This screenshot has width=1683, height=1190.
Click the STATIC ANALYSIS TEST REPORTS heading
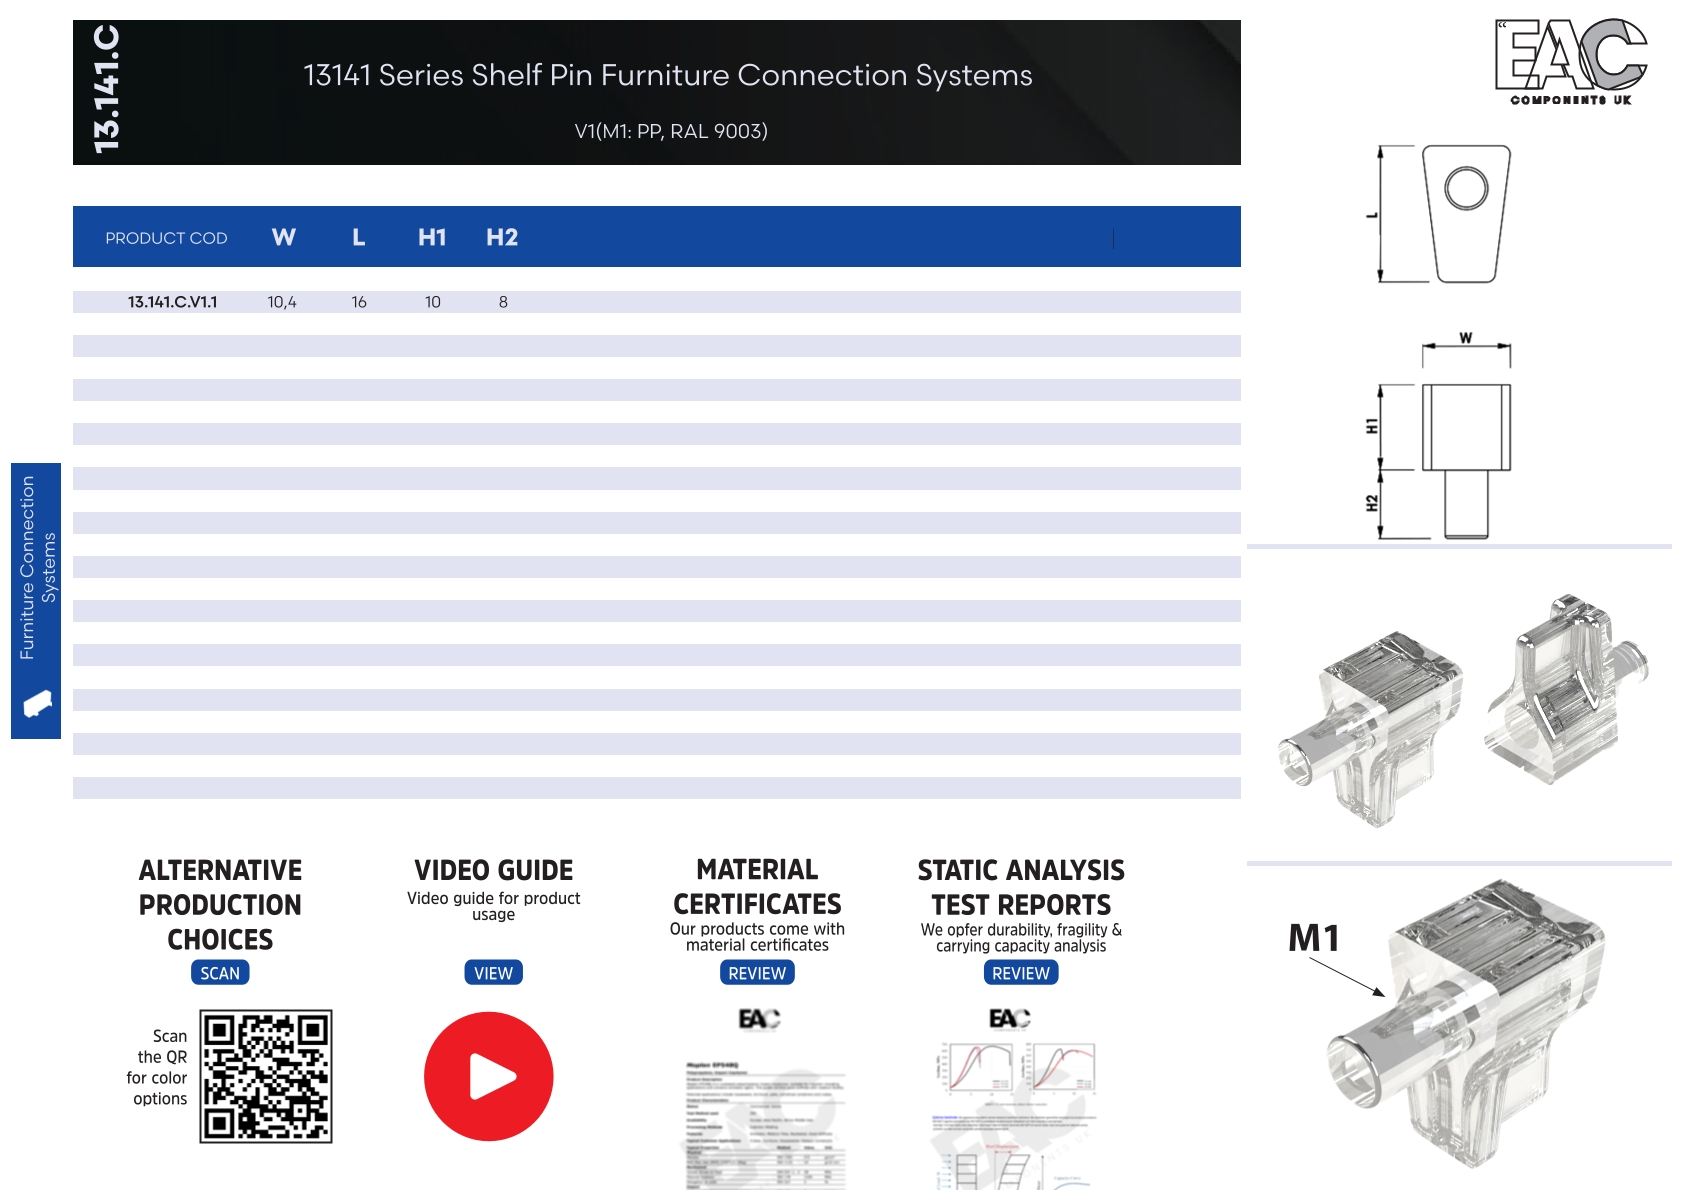(x=1021, y=888)
